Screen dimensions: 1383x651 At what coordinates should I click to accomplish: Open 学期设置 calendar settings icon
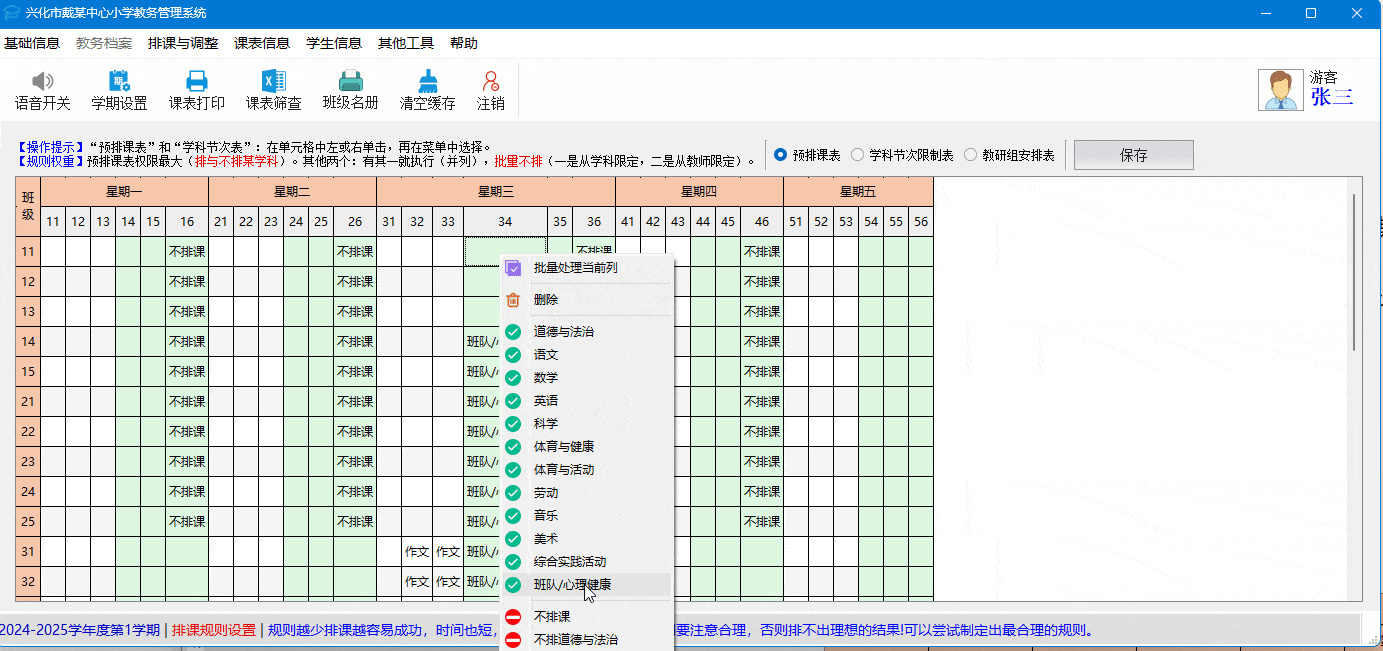coord(119,82)
